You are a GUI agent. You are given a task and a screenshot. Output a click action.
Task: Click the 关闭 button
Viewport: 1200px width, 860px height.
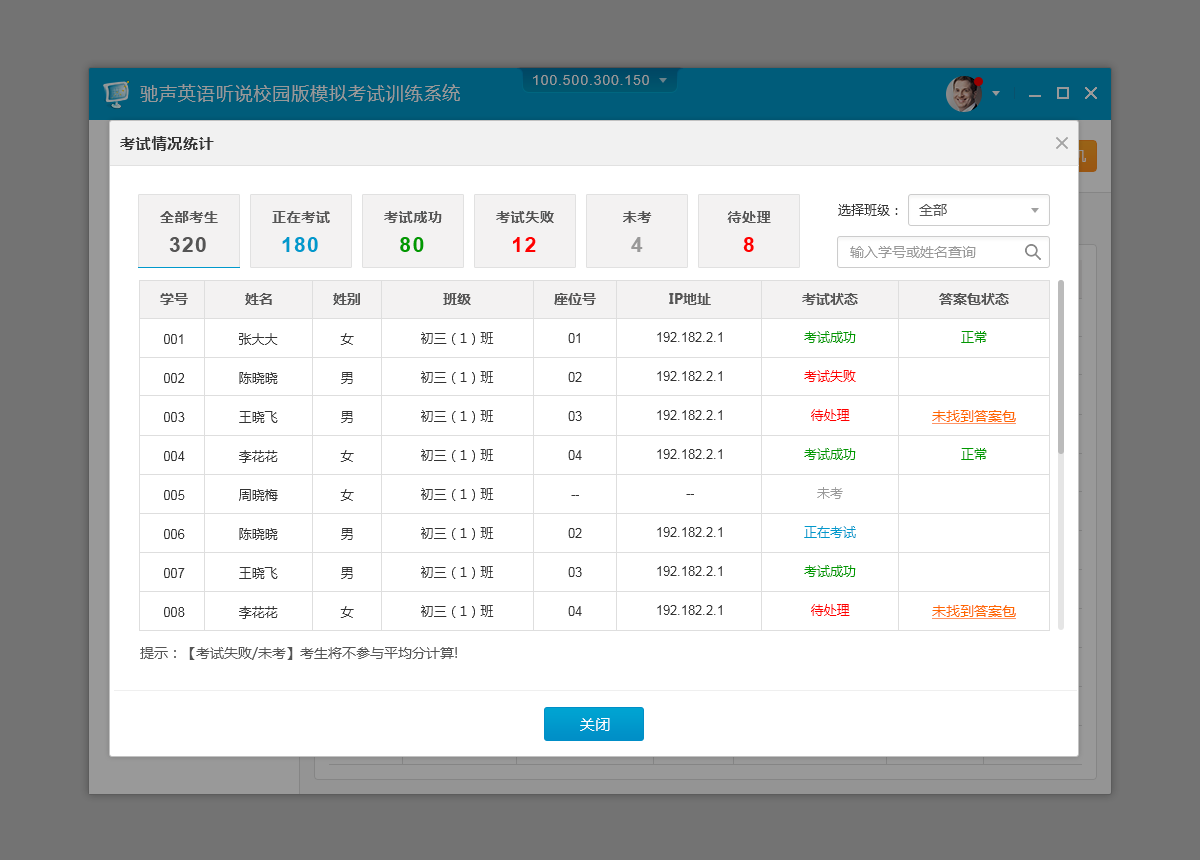(594, 724)
